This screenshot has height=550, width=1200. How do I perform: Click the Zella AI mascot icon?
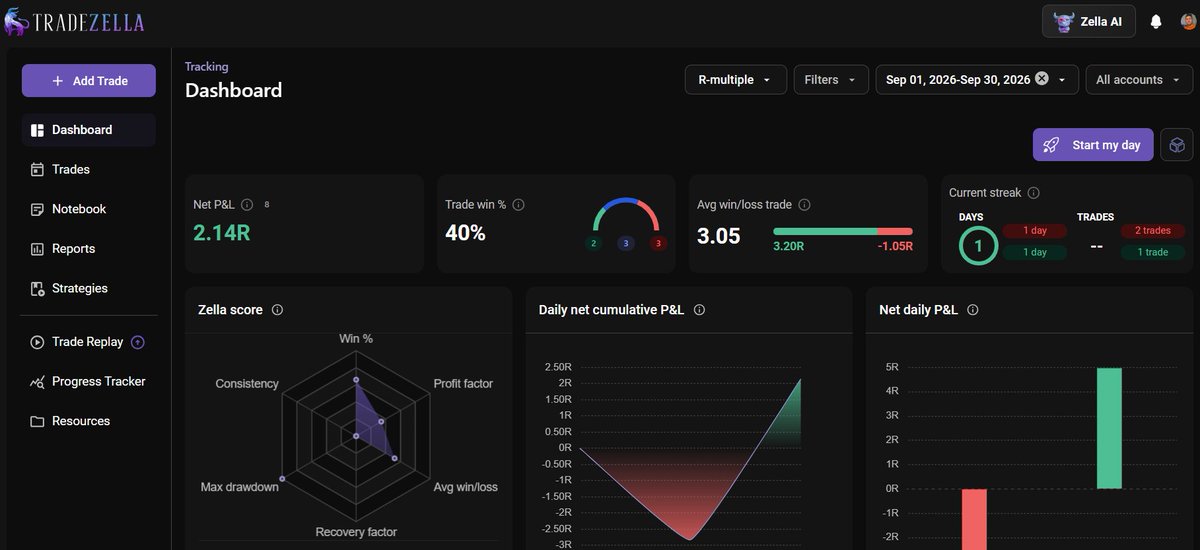pyautogui.click(x=1063, y=21)
